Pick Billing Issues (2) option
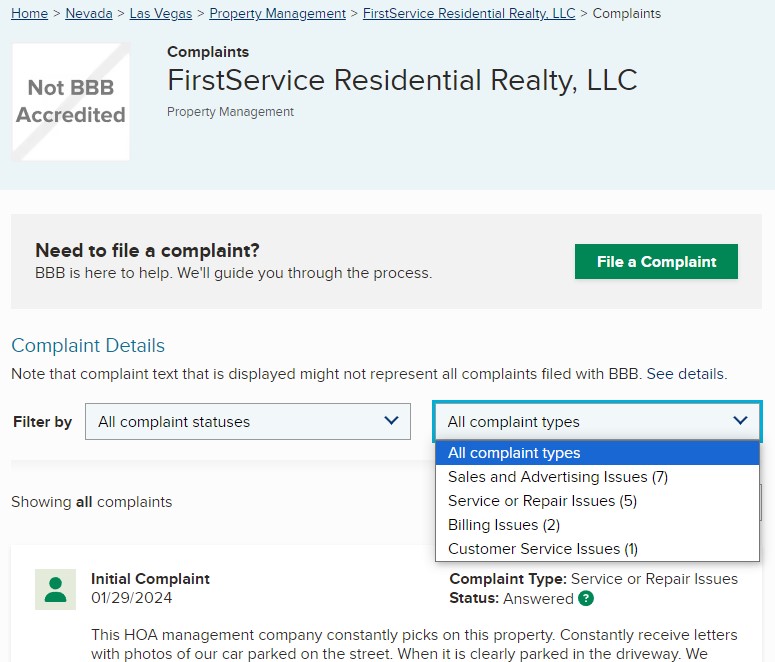Viewport: 775px width, 662px height. tap(597, 525)
